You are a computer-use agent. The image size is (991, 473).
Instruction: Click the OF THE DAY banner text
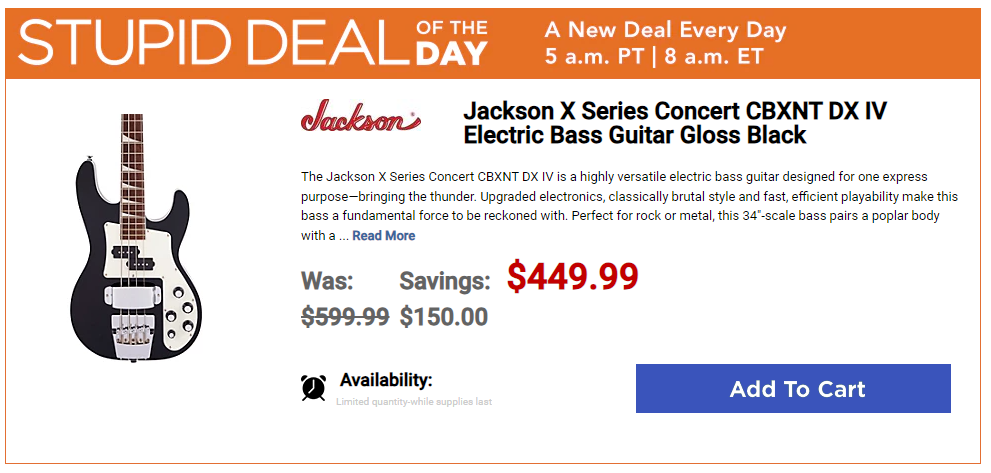pyautogui.click(x=451, y=42)
